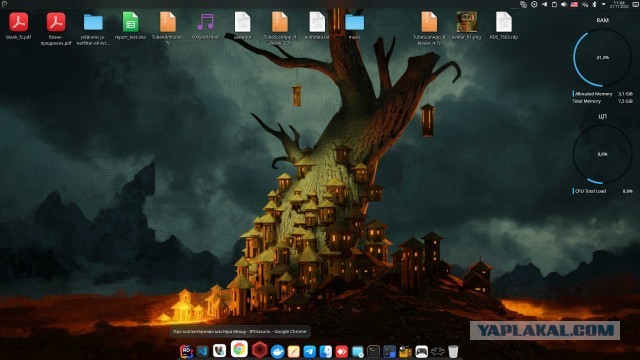Switch keyboard layout via US flag
Screen dimensions: 640x360
pos(574,4)
